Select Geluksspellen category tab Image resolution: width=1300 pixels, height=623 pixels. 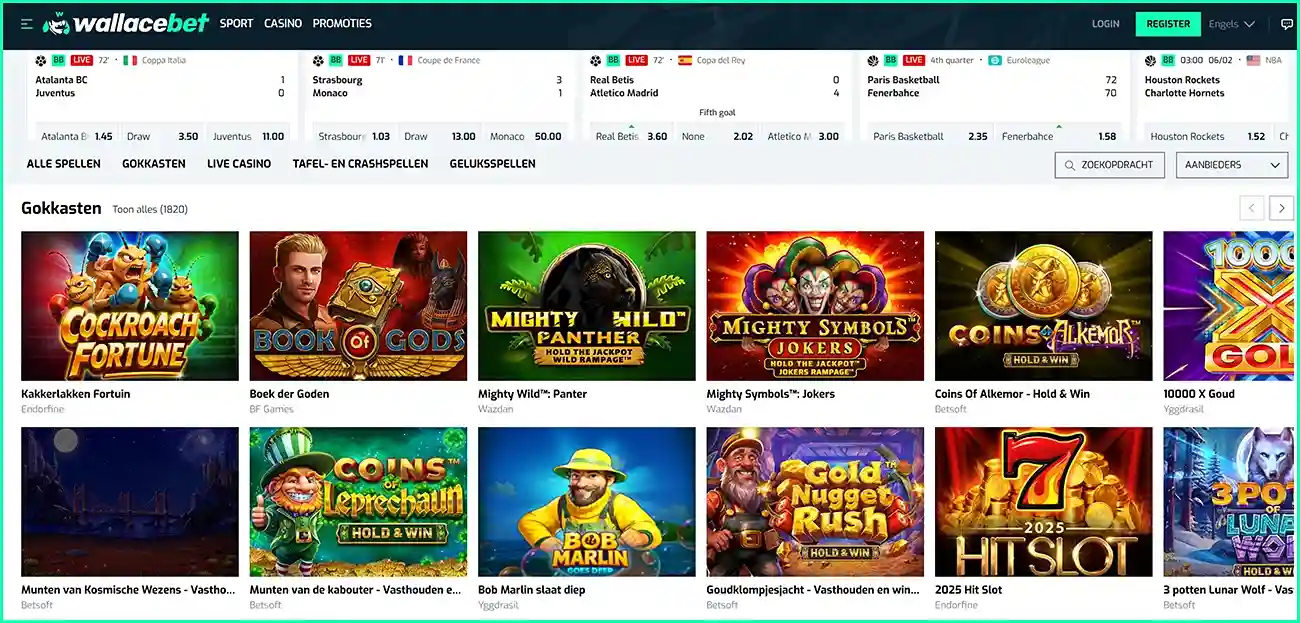[492, 164]
